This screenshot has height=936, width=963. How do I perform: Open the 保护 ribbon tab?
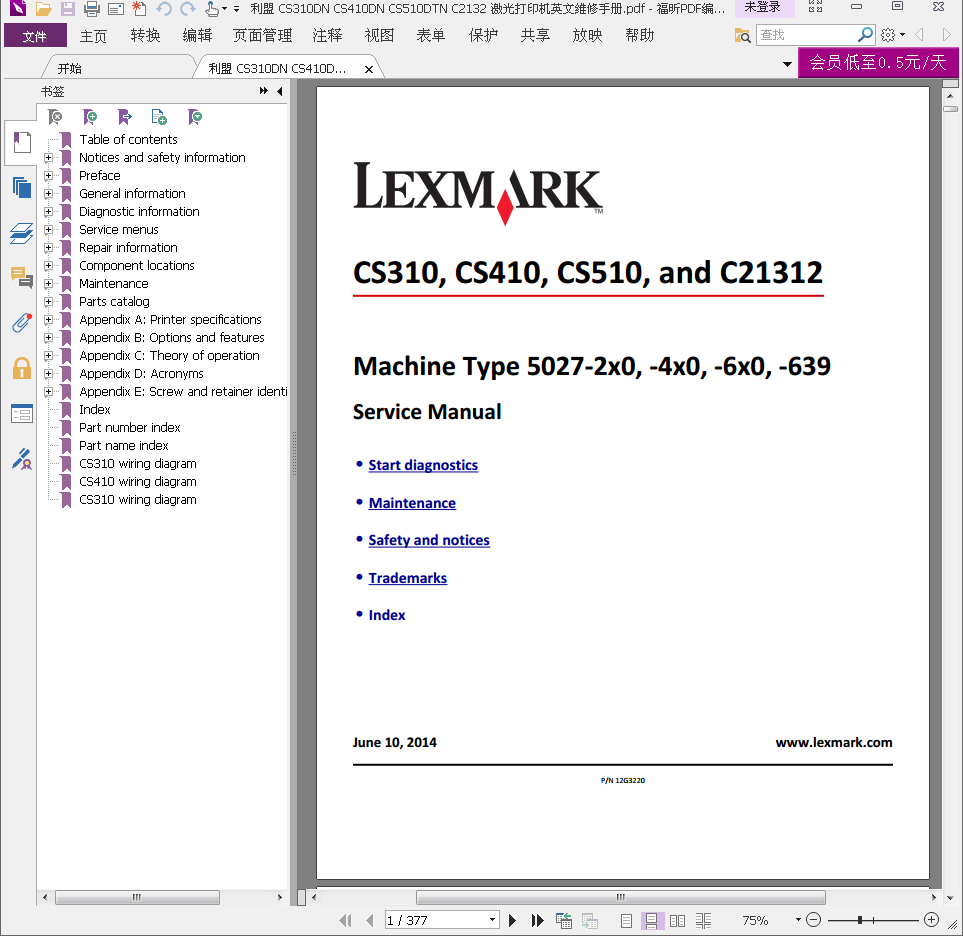(x=483, y=36)
